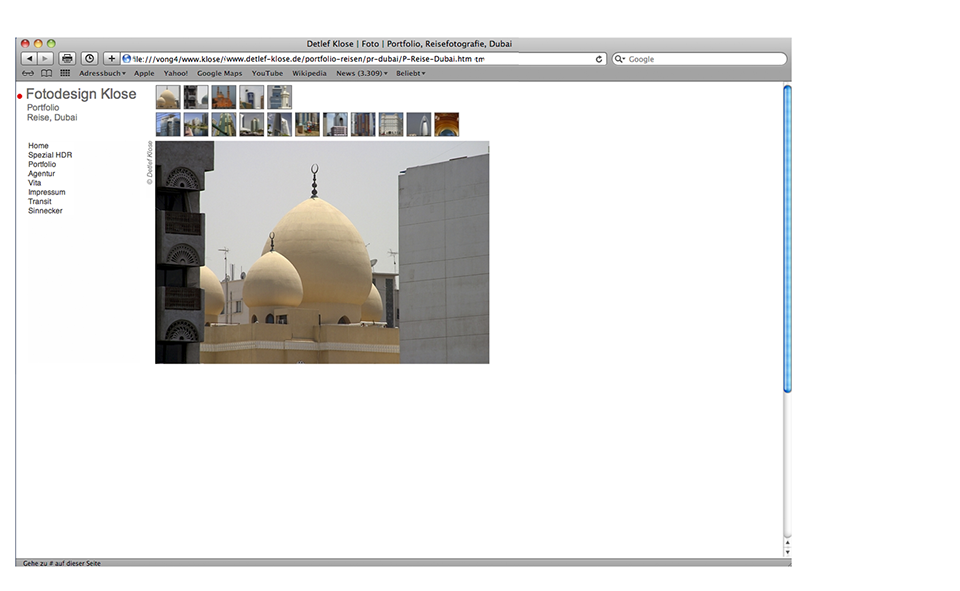The height and width of the screenshot is (591, 960).
Task: Open the reading list glasses icon
Action: coord(28,73)
